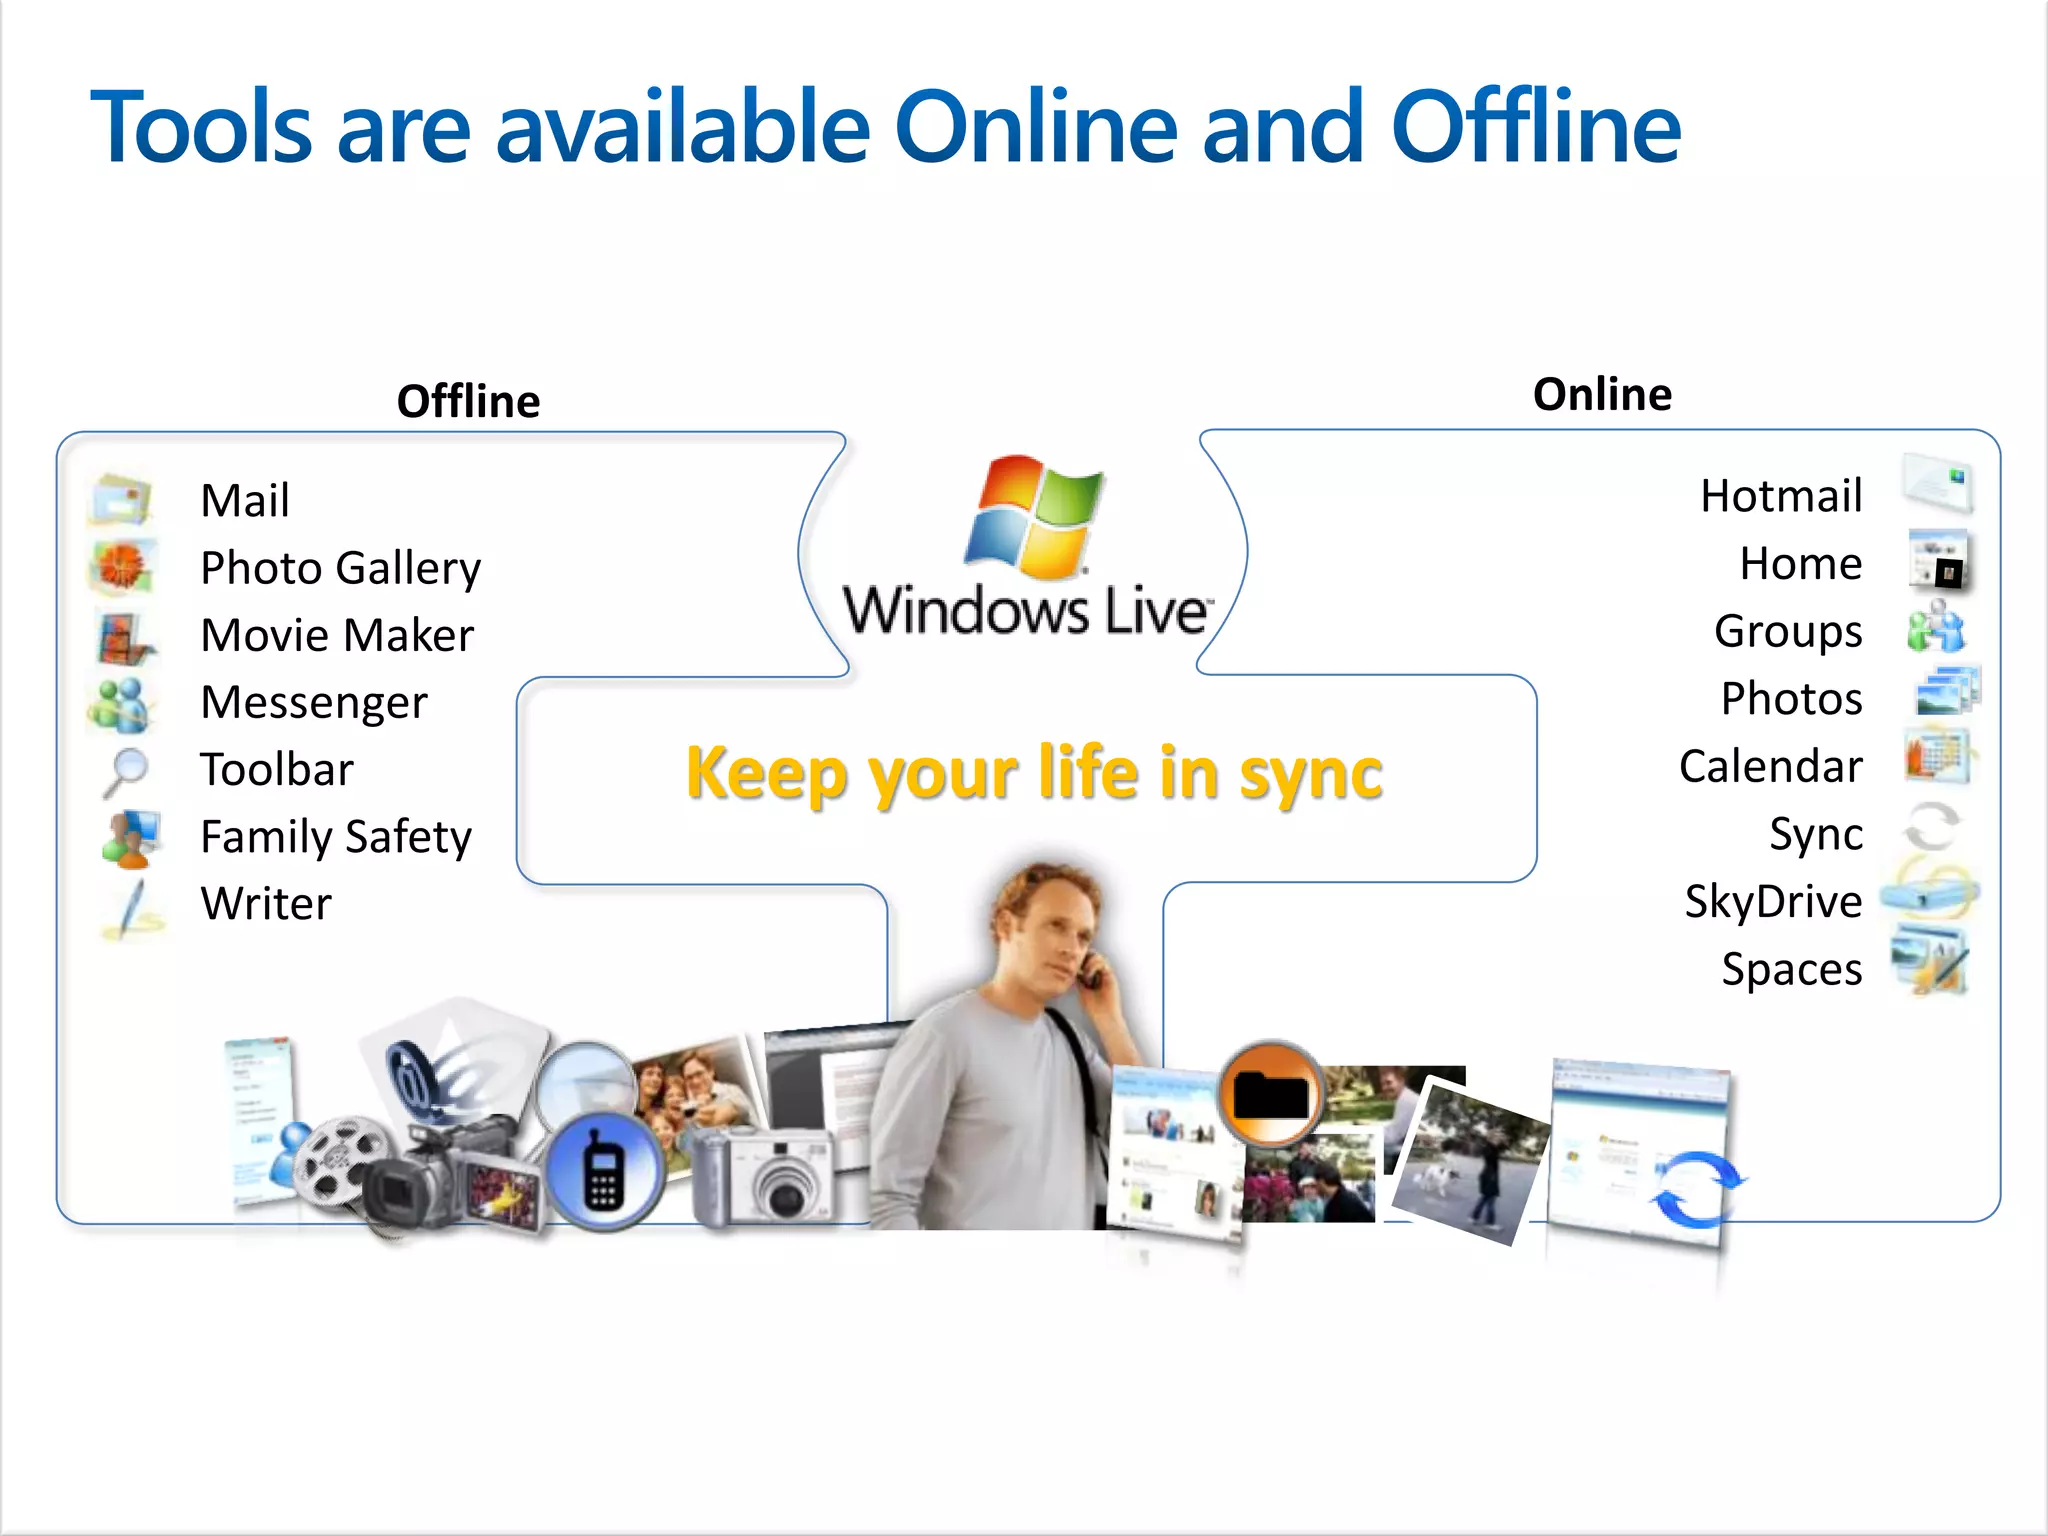Click the film reel icon

(342, 1162)
